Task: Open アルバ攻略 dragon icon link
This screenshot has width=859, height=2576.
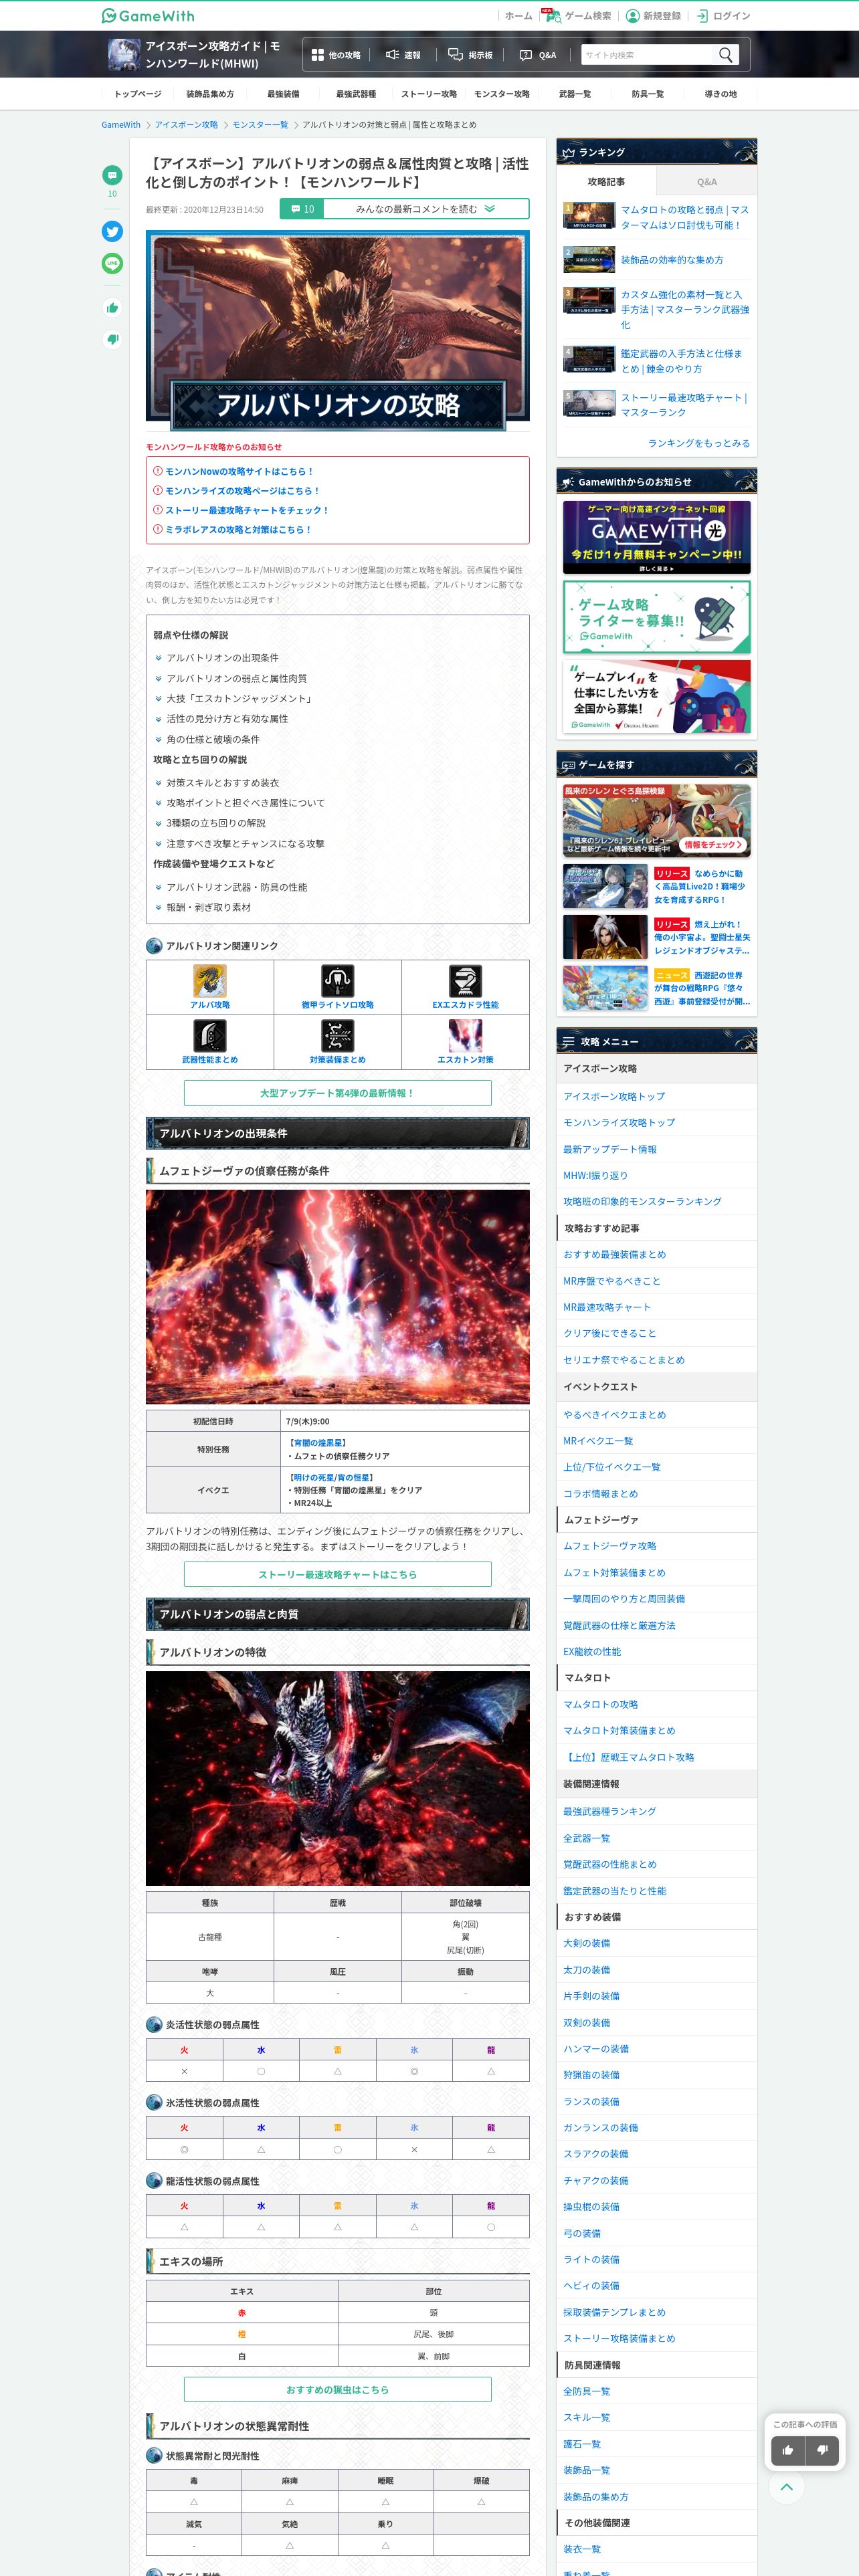Action: click(210, 981)
